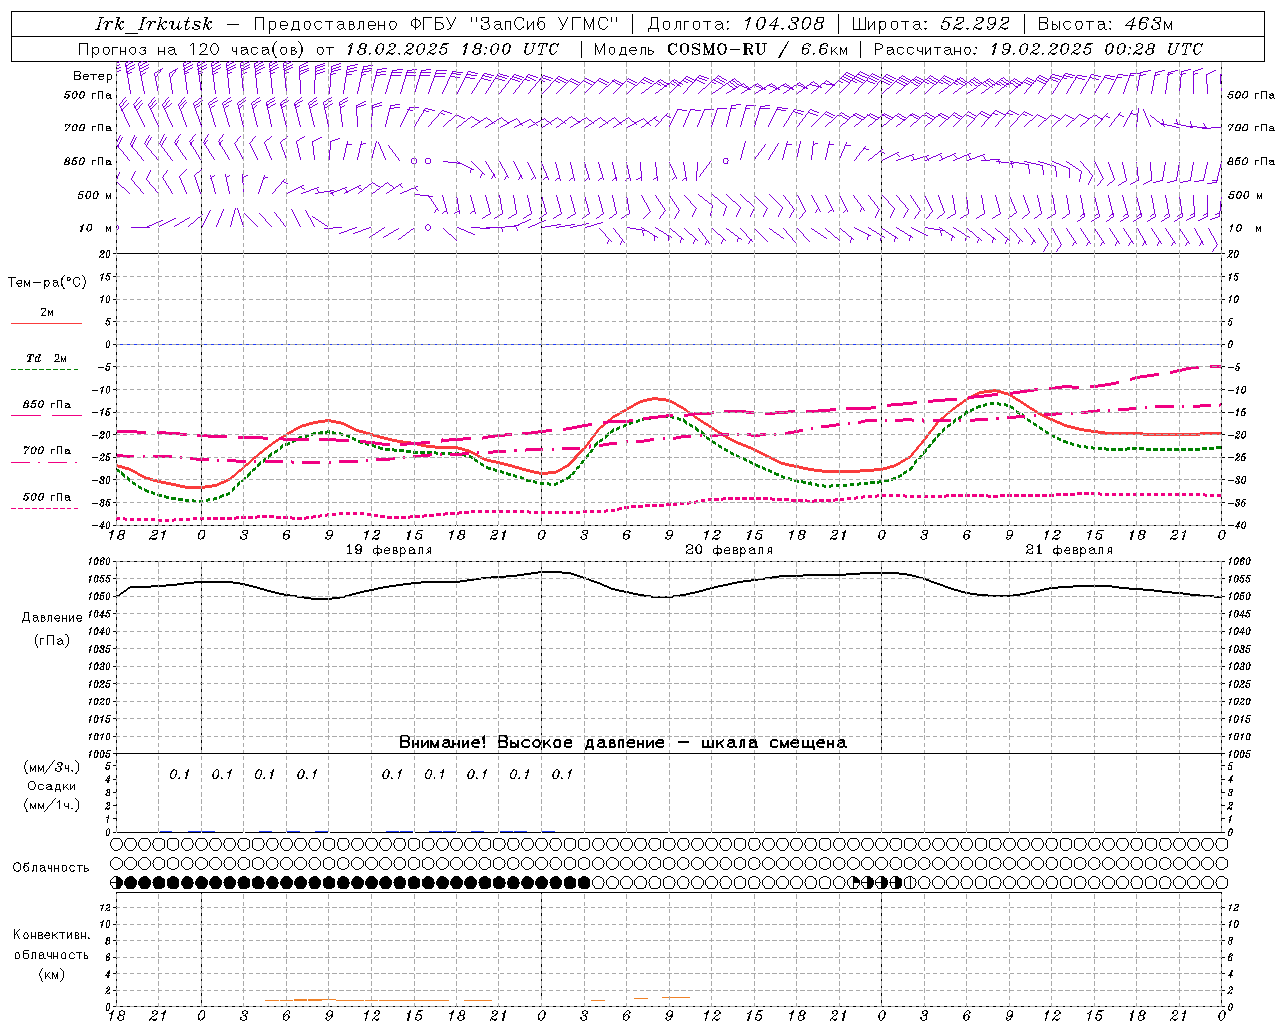Screen dimensions: 1280x1024
Task: Select the 700 гПа wind level label at left
Action: [x=88, y=128]
